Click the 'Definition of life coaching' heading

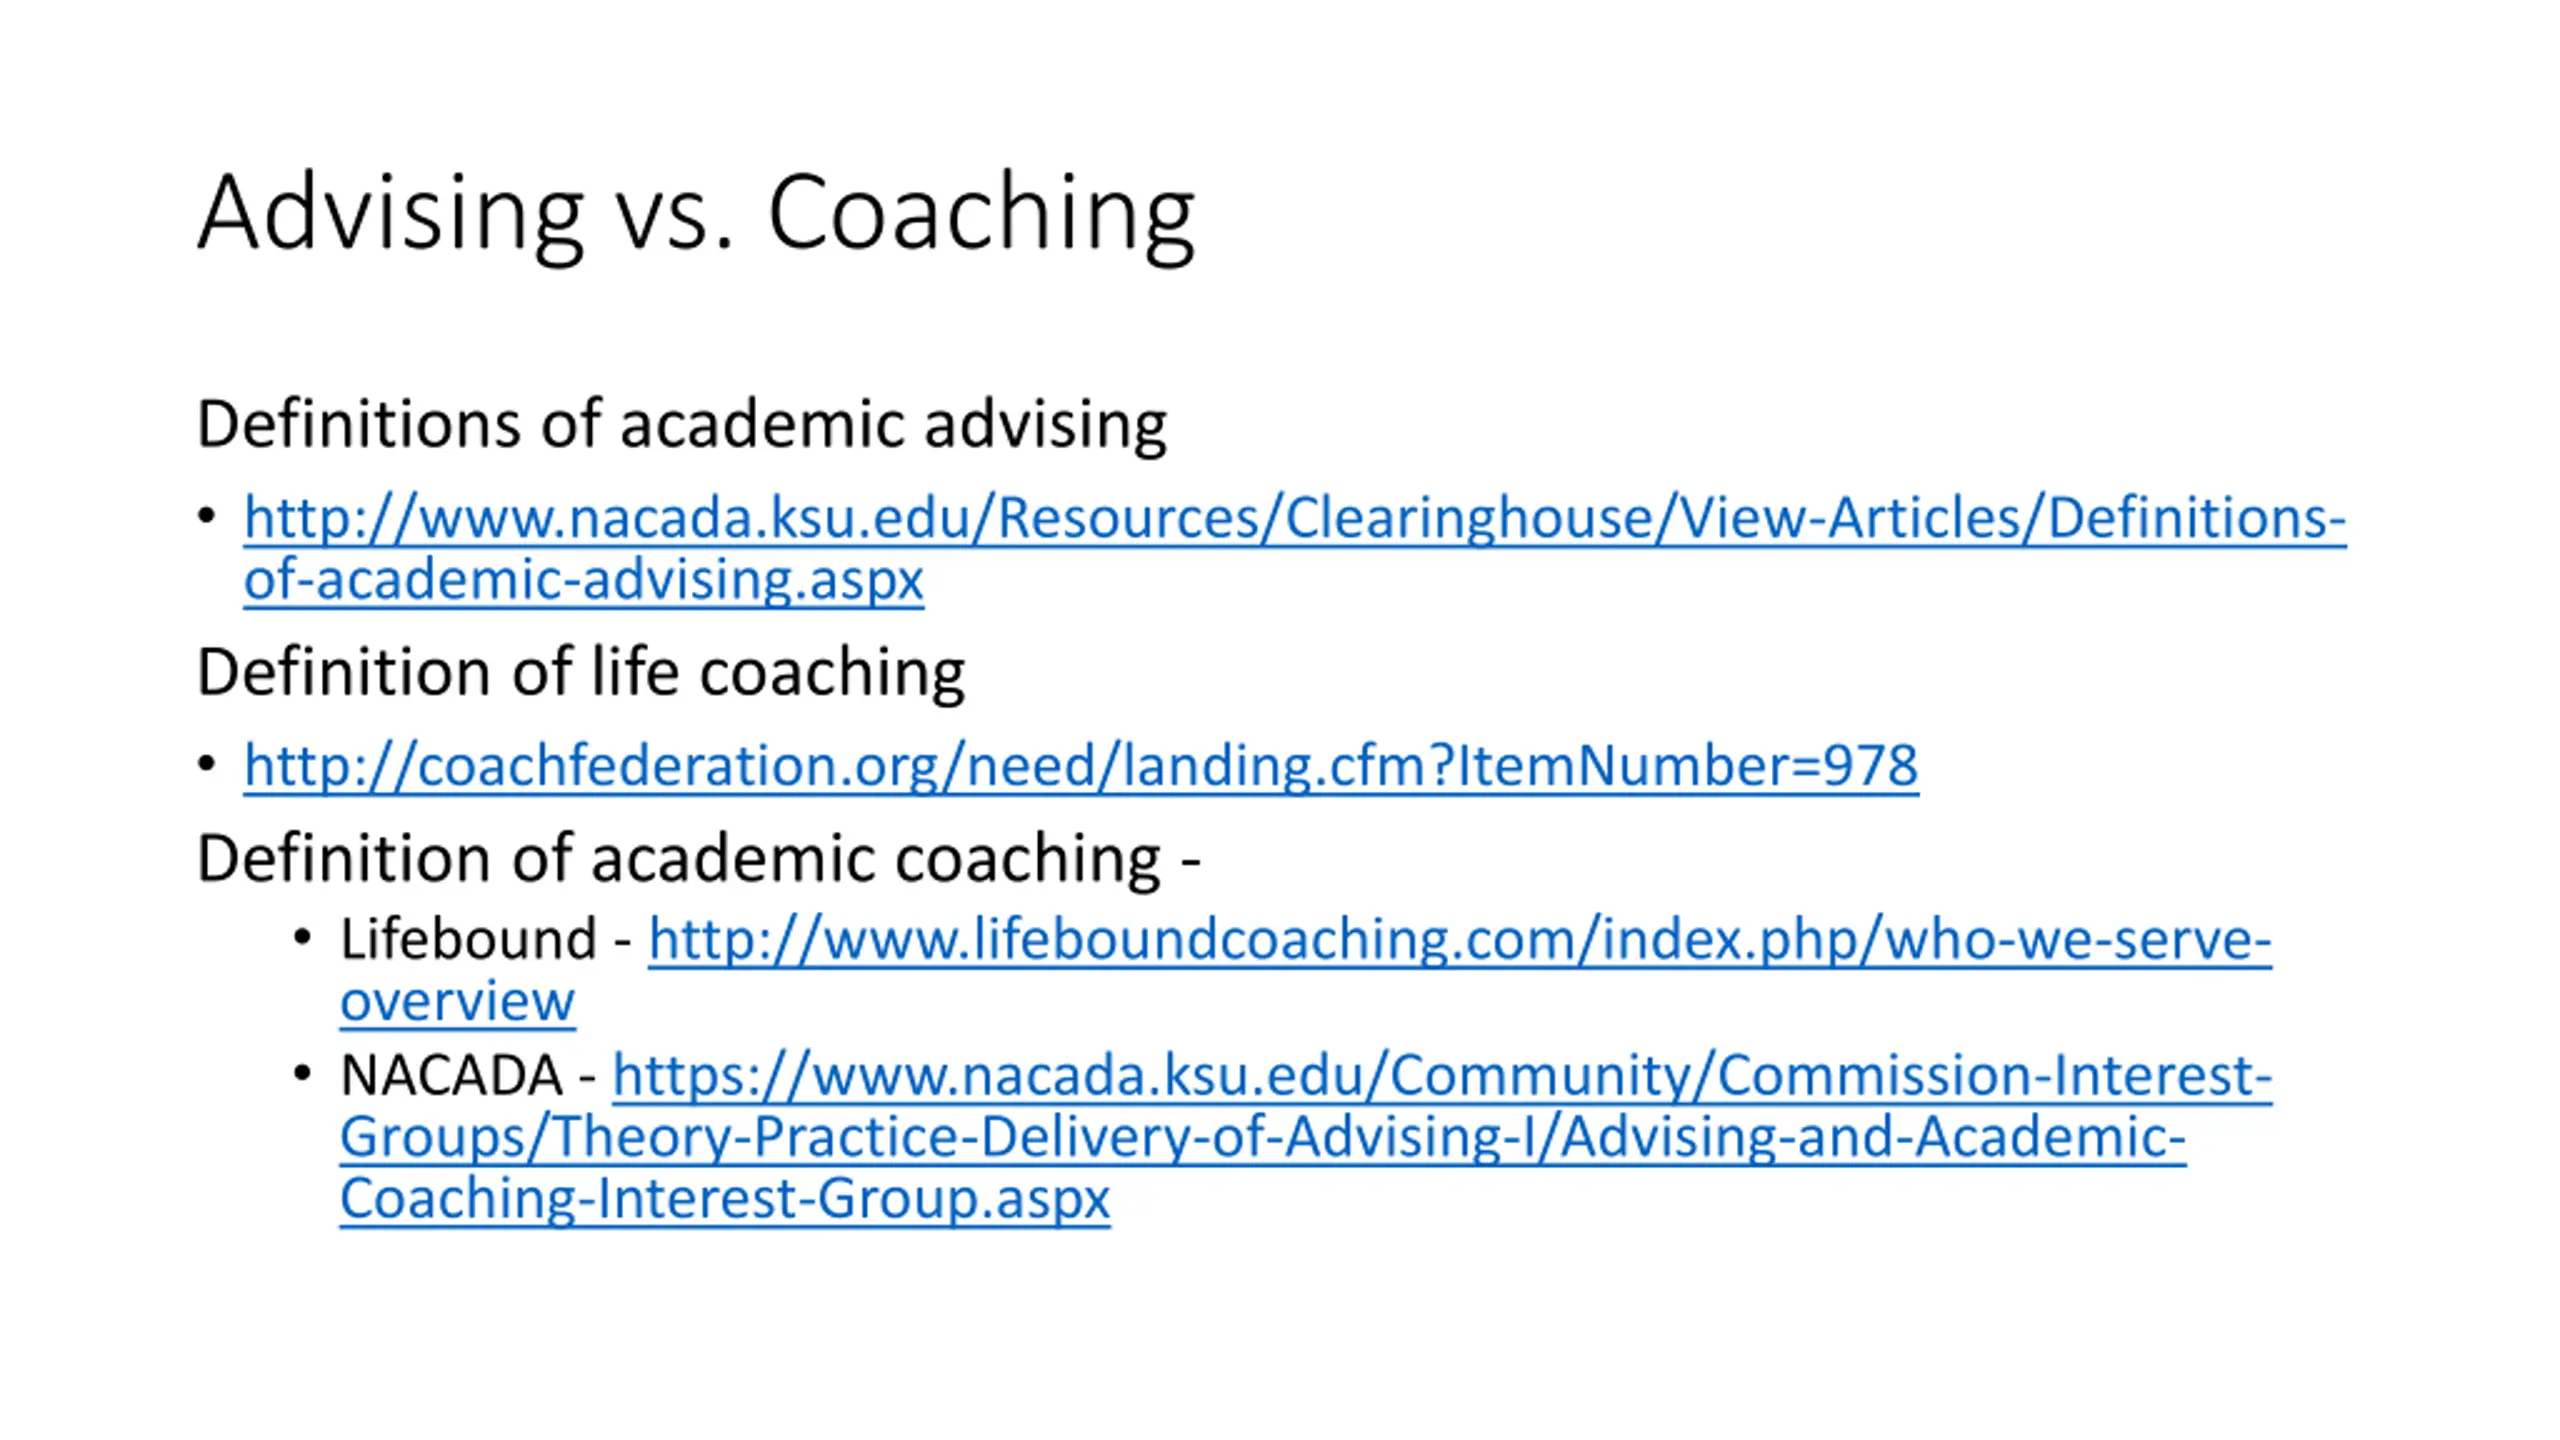[x=581, y=672]
